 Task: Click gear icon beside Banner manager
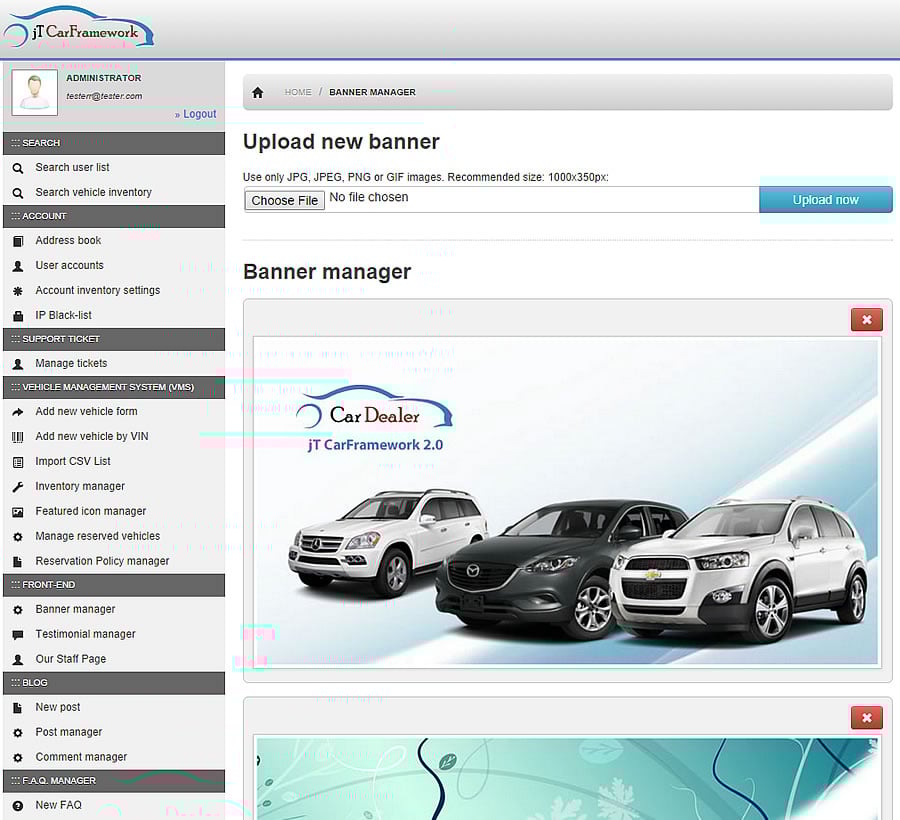18,610
